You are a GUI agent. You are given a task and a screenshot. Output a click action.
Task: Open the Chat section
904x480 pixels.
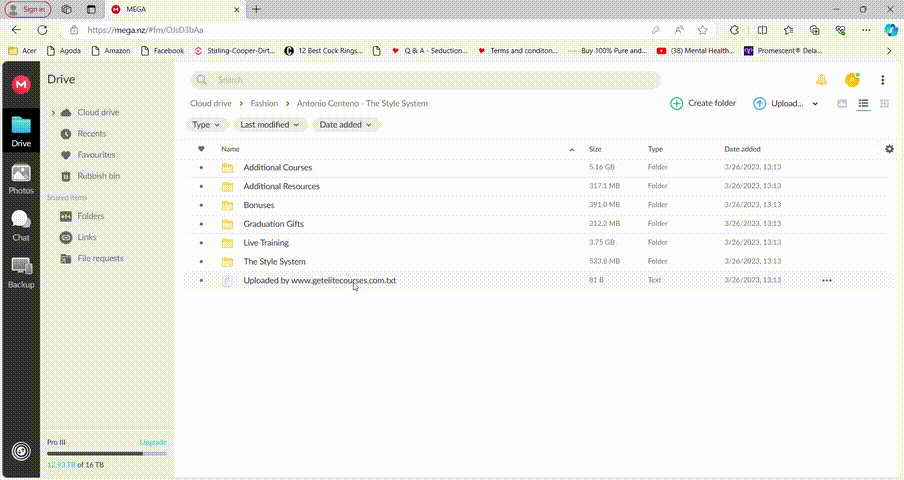tap(21, 225)
